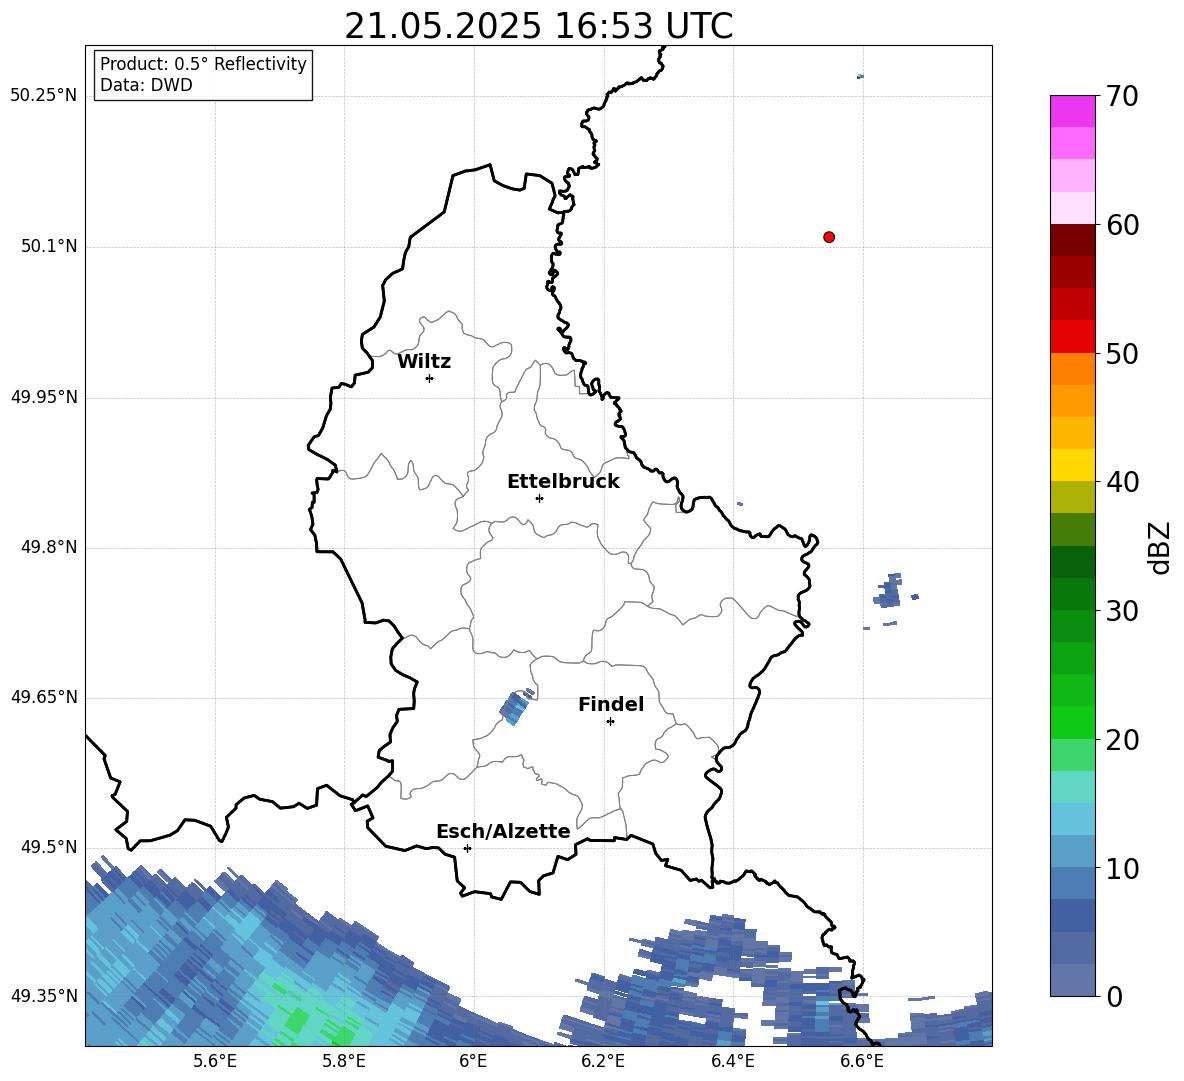Click the 5.6°E longitude label
The height and width of the screenshot is (1081, 1184).
215,1061
